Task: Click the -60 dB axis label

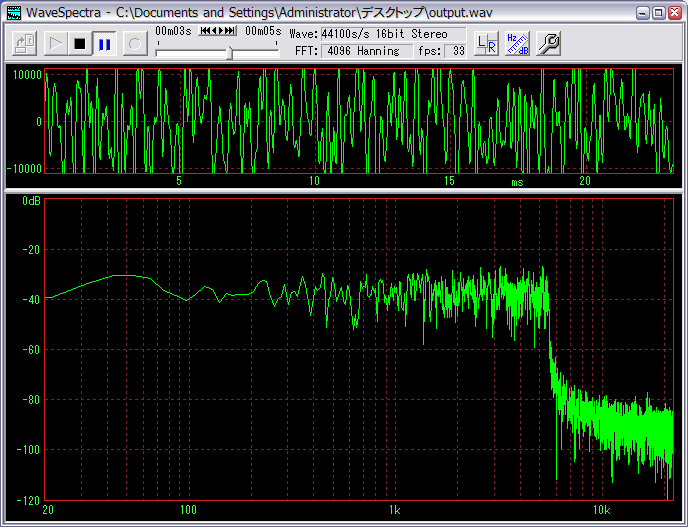Action: coord(31,350)
